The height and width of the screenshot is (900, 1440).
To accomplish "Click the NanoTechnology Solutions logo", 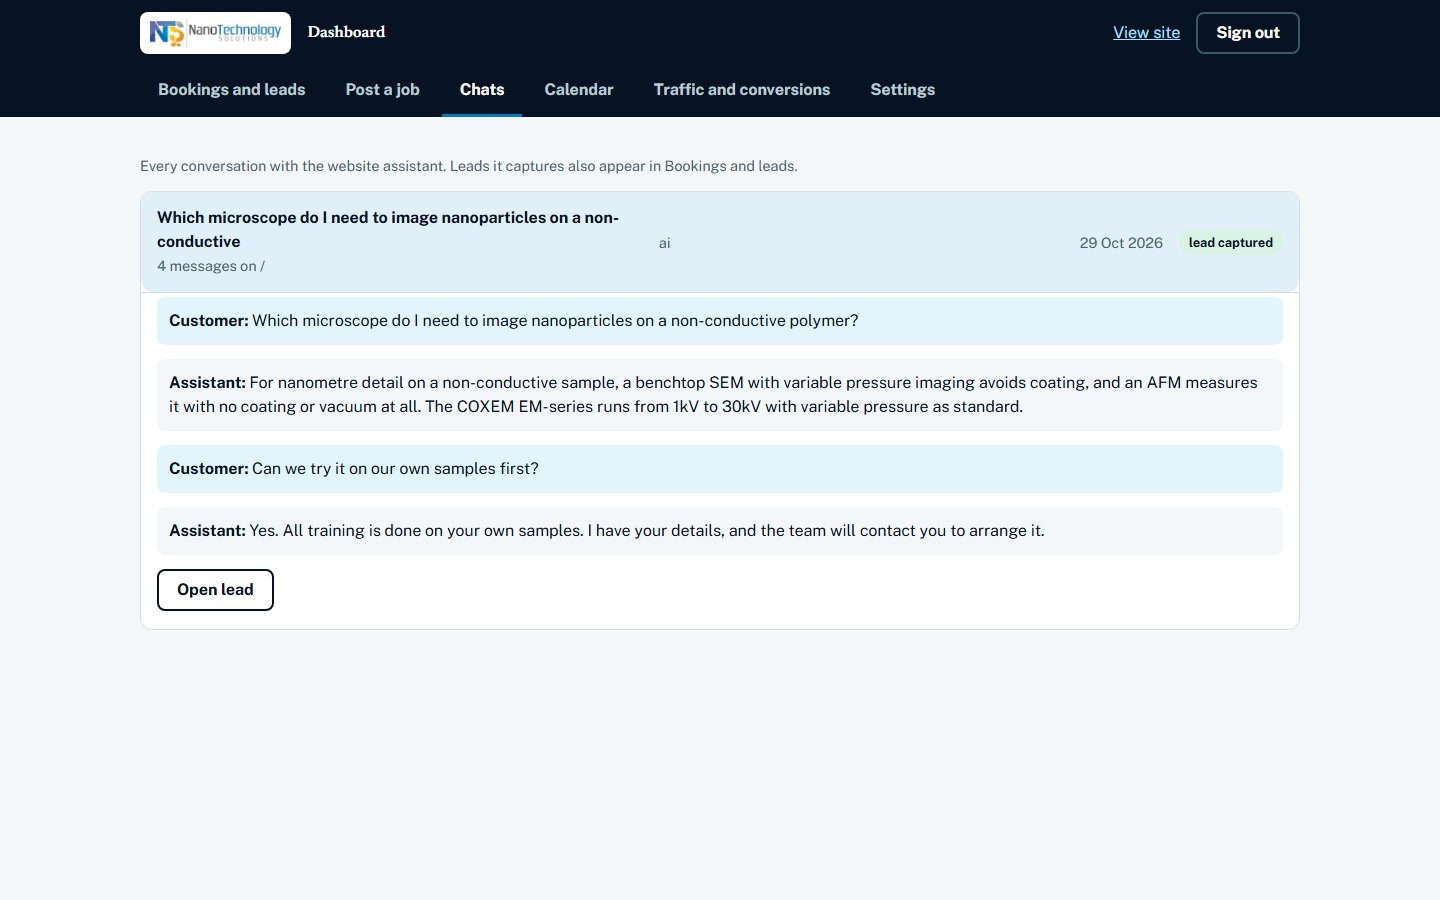I will click(215, 33).
